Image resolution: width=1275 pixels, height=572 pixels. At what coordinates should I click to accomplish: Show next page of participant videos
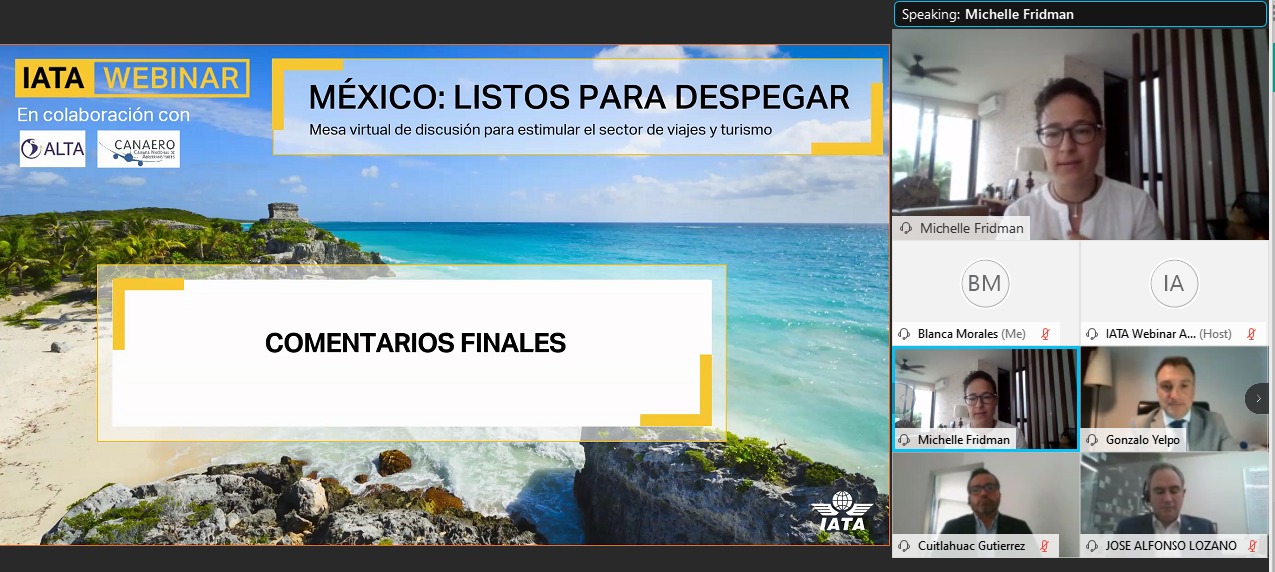[1258, 398]
